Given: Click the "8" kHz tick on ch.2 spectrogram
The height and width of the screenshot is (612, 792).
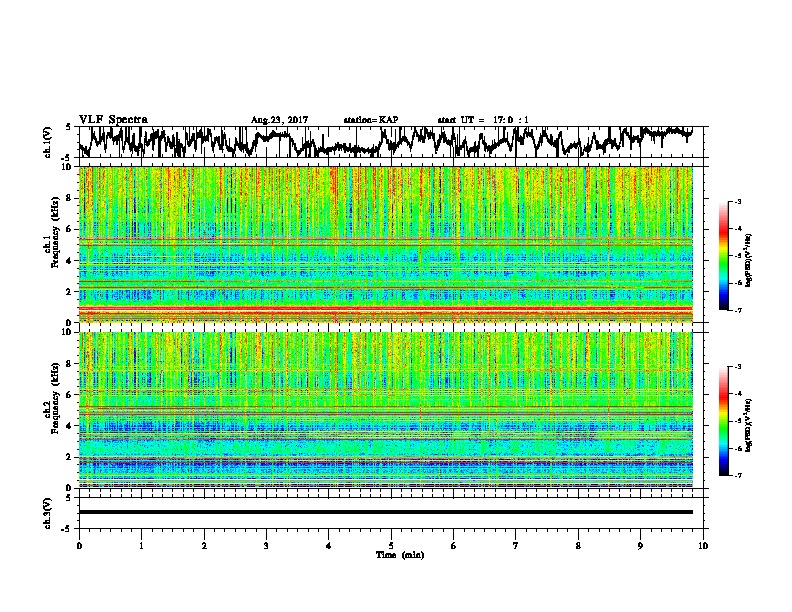Looking at the screenshot, I should coord(70,364).
